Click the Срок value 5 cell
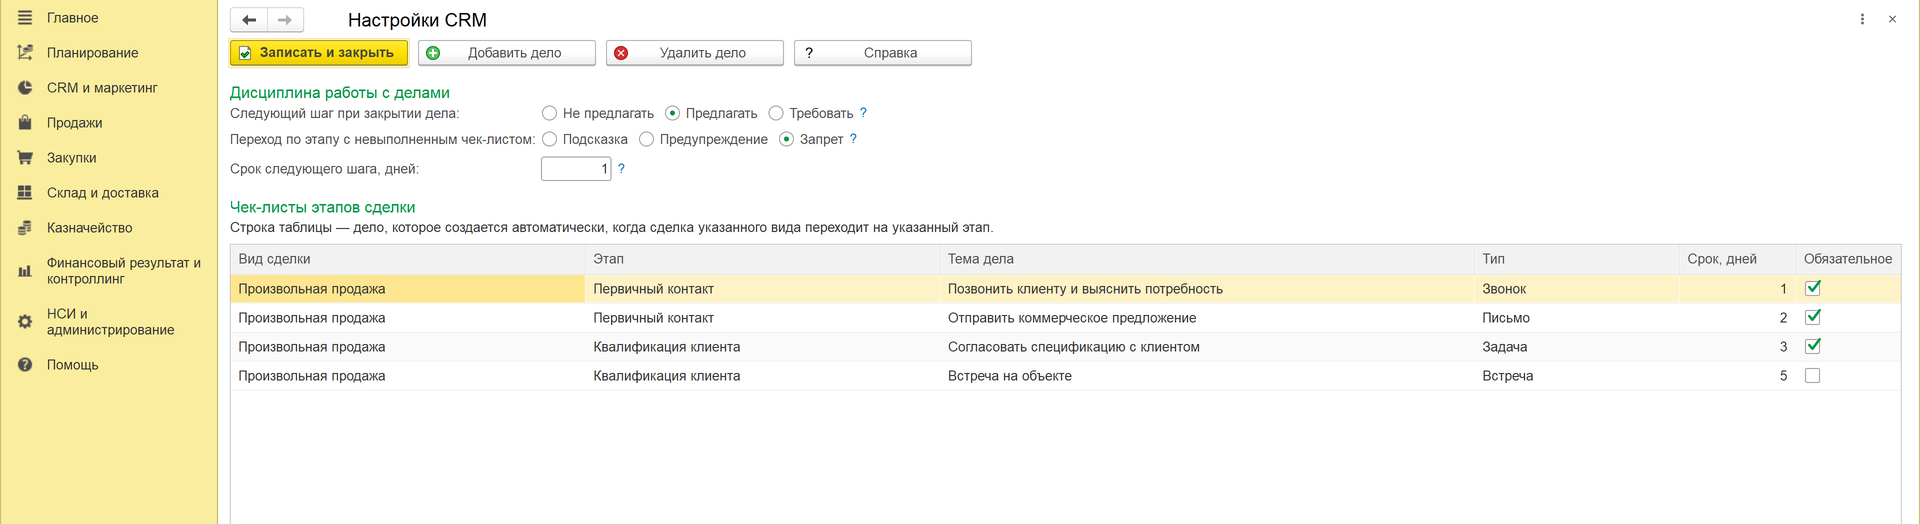 [1738, 376]
